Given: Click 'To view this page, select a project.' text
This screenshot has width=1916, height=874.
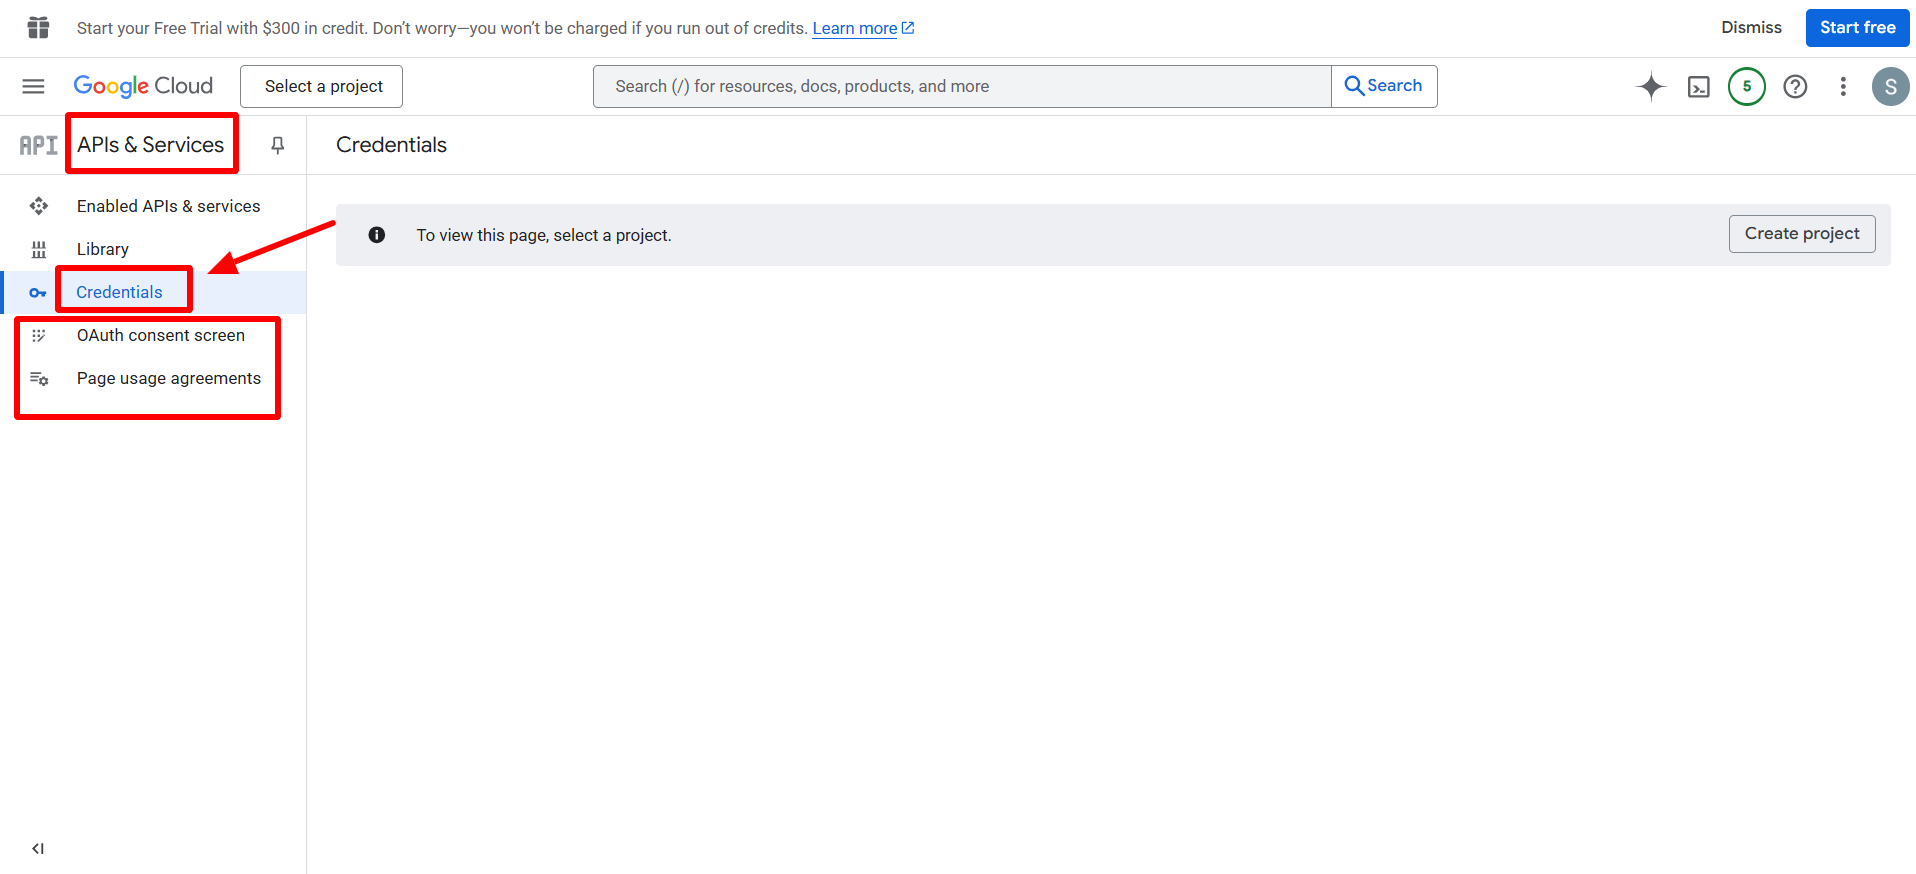Looking at the screenshot, I should tap(544, 235).
